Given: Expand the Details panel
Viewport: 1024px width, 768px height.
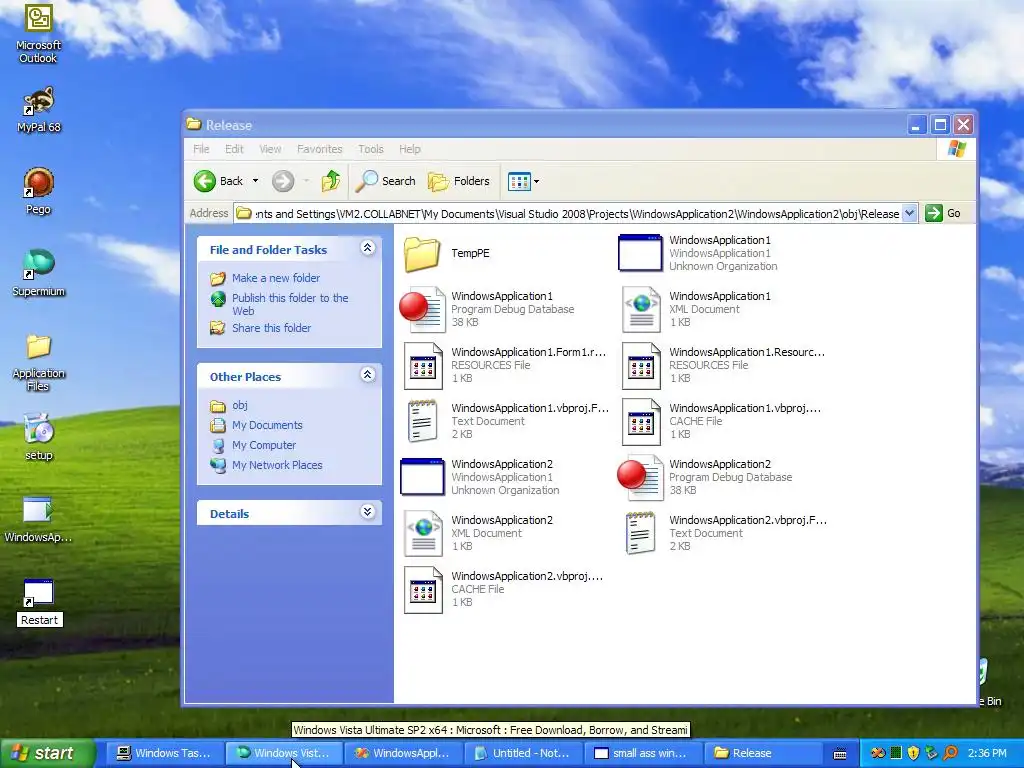Looking at the screenshot, I should [368, 511].
